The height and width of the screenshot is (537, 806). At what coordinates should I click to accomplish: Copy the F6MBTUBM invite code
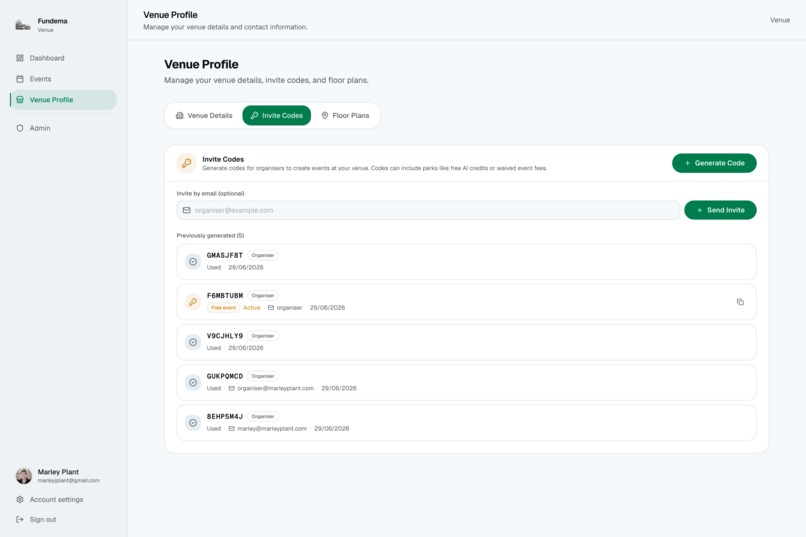click(x=740, y=302)
